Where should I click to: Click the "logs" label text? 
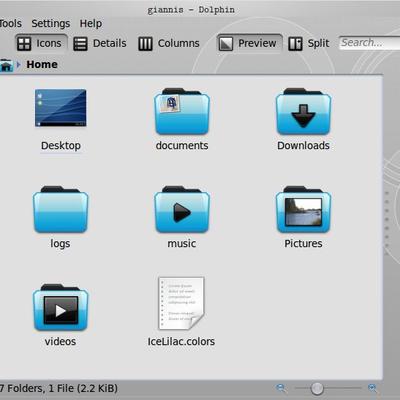60,244
